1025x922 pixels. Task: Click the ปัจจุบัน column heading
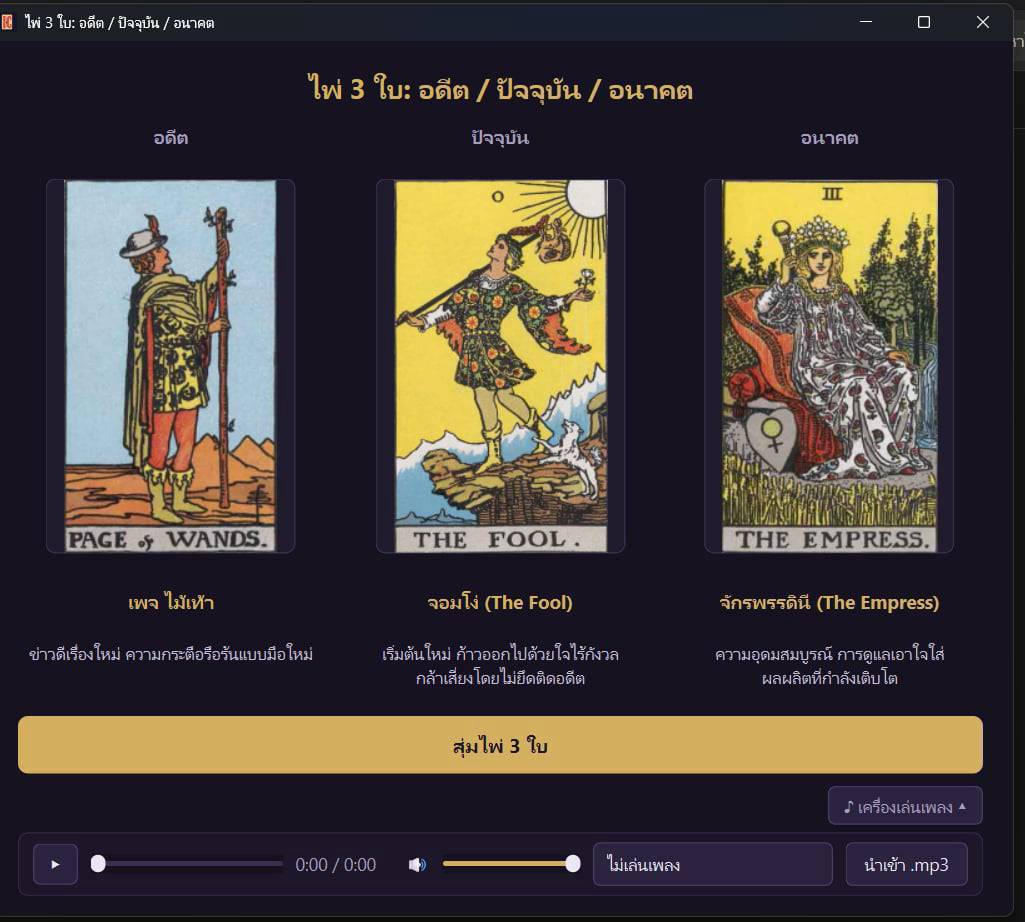point(500,138)
